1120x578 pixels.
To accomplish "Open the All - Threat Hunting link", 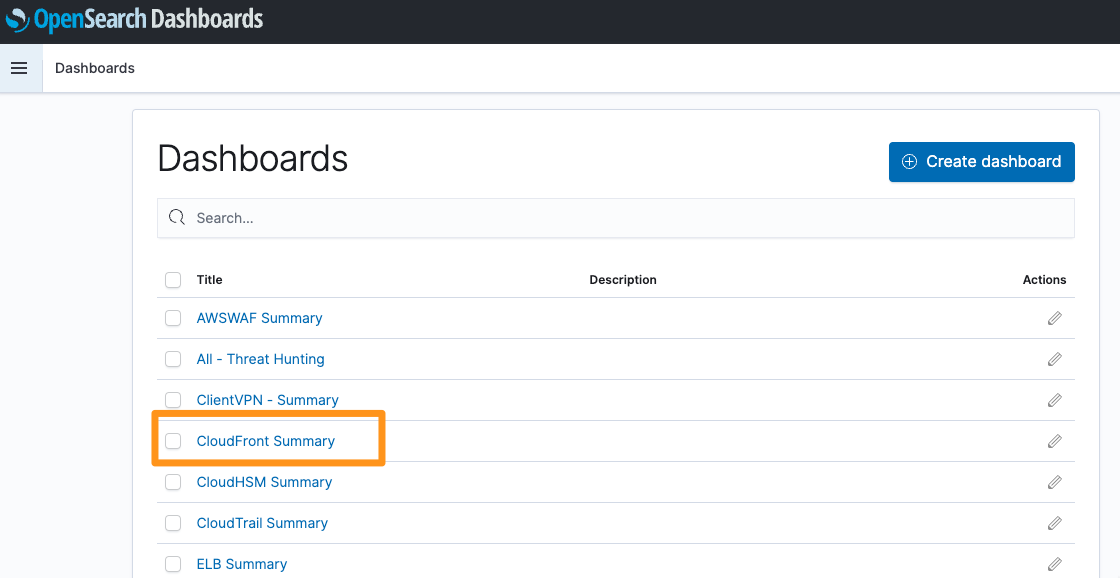I will click(x=261, y=359).
